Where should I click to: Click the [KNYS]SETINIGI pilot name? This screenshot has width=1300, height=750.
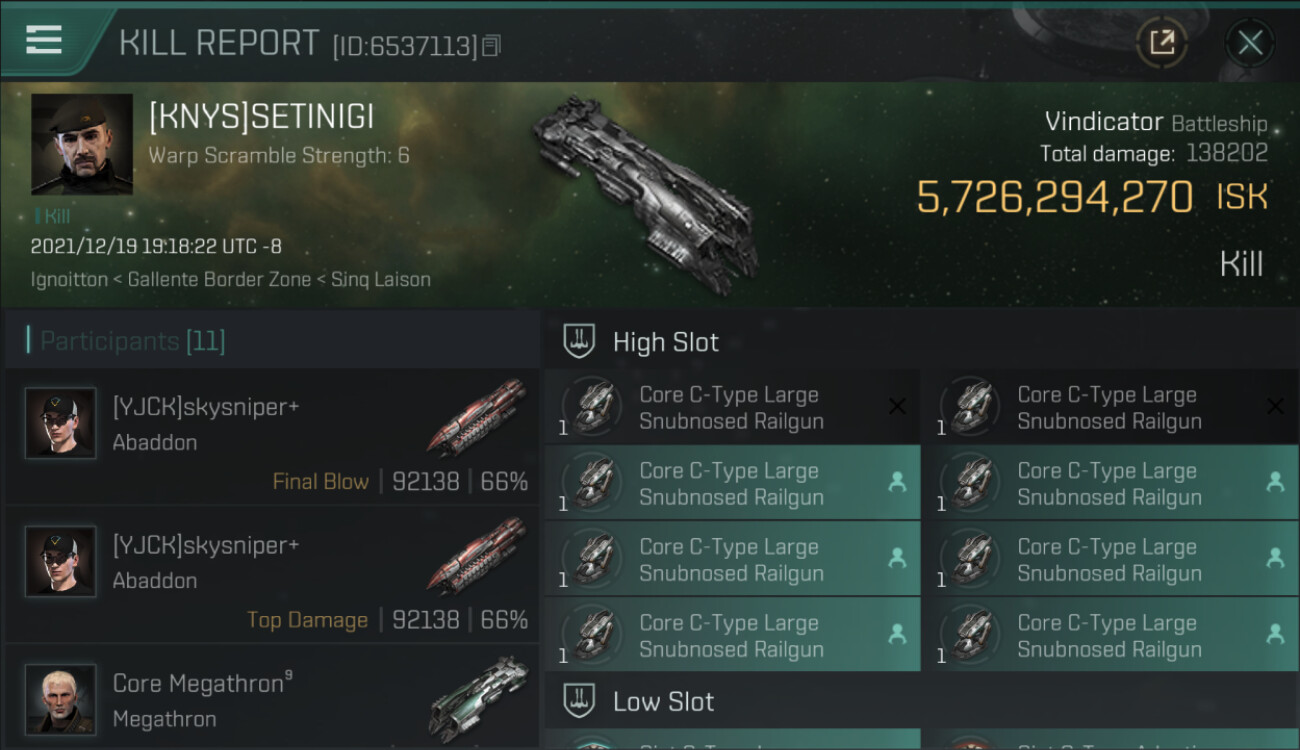coord(261,118)
